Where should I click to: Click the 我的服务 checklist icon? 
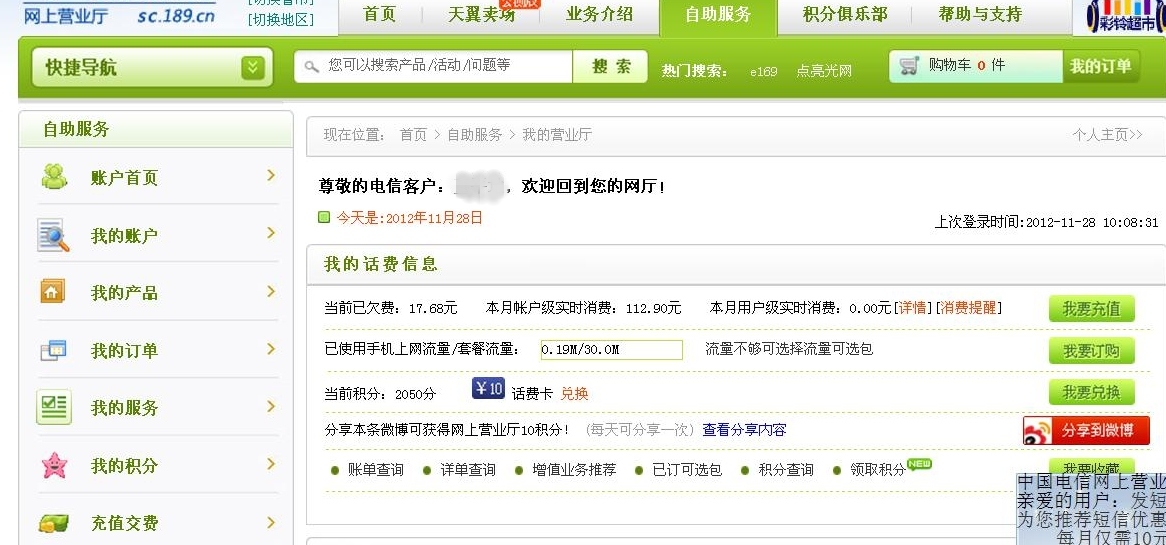[x=54, y=407]
